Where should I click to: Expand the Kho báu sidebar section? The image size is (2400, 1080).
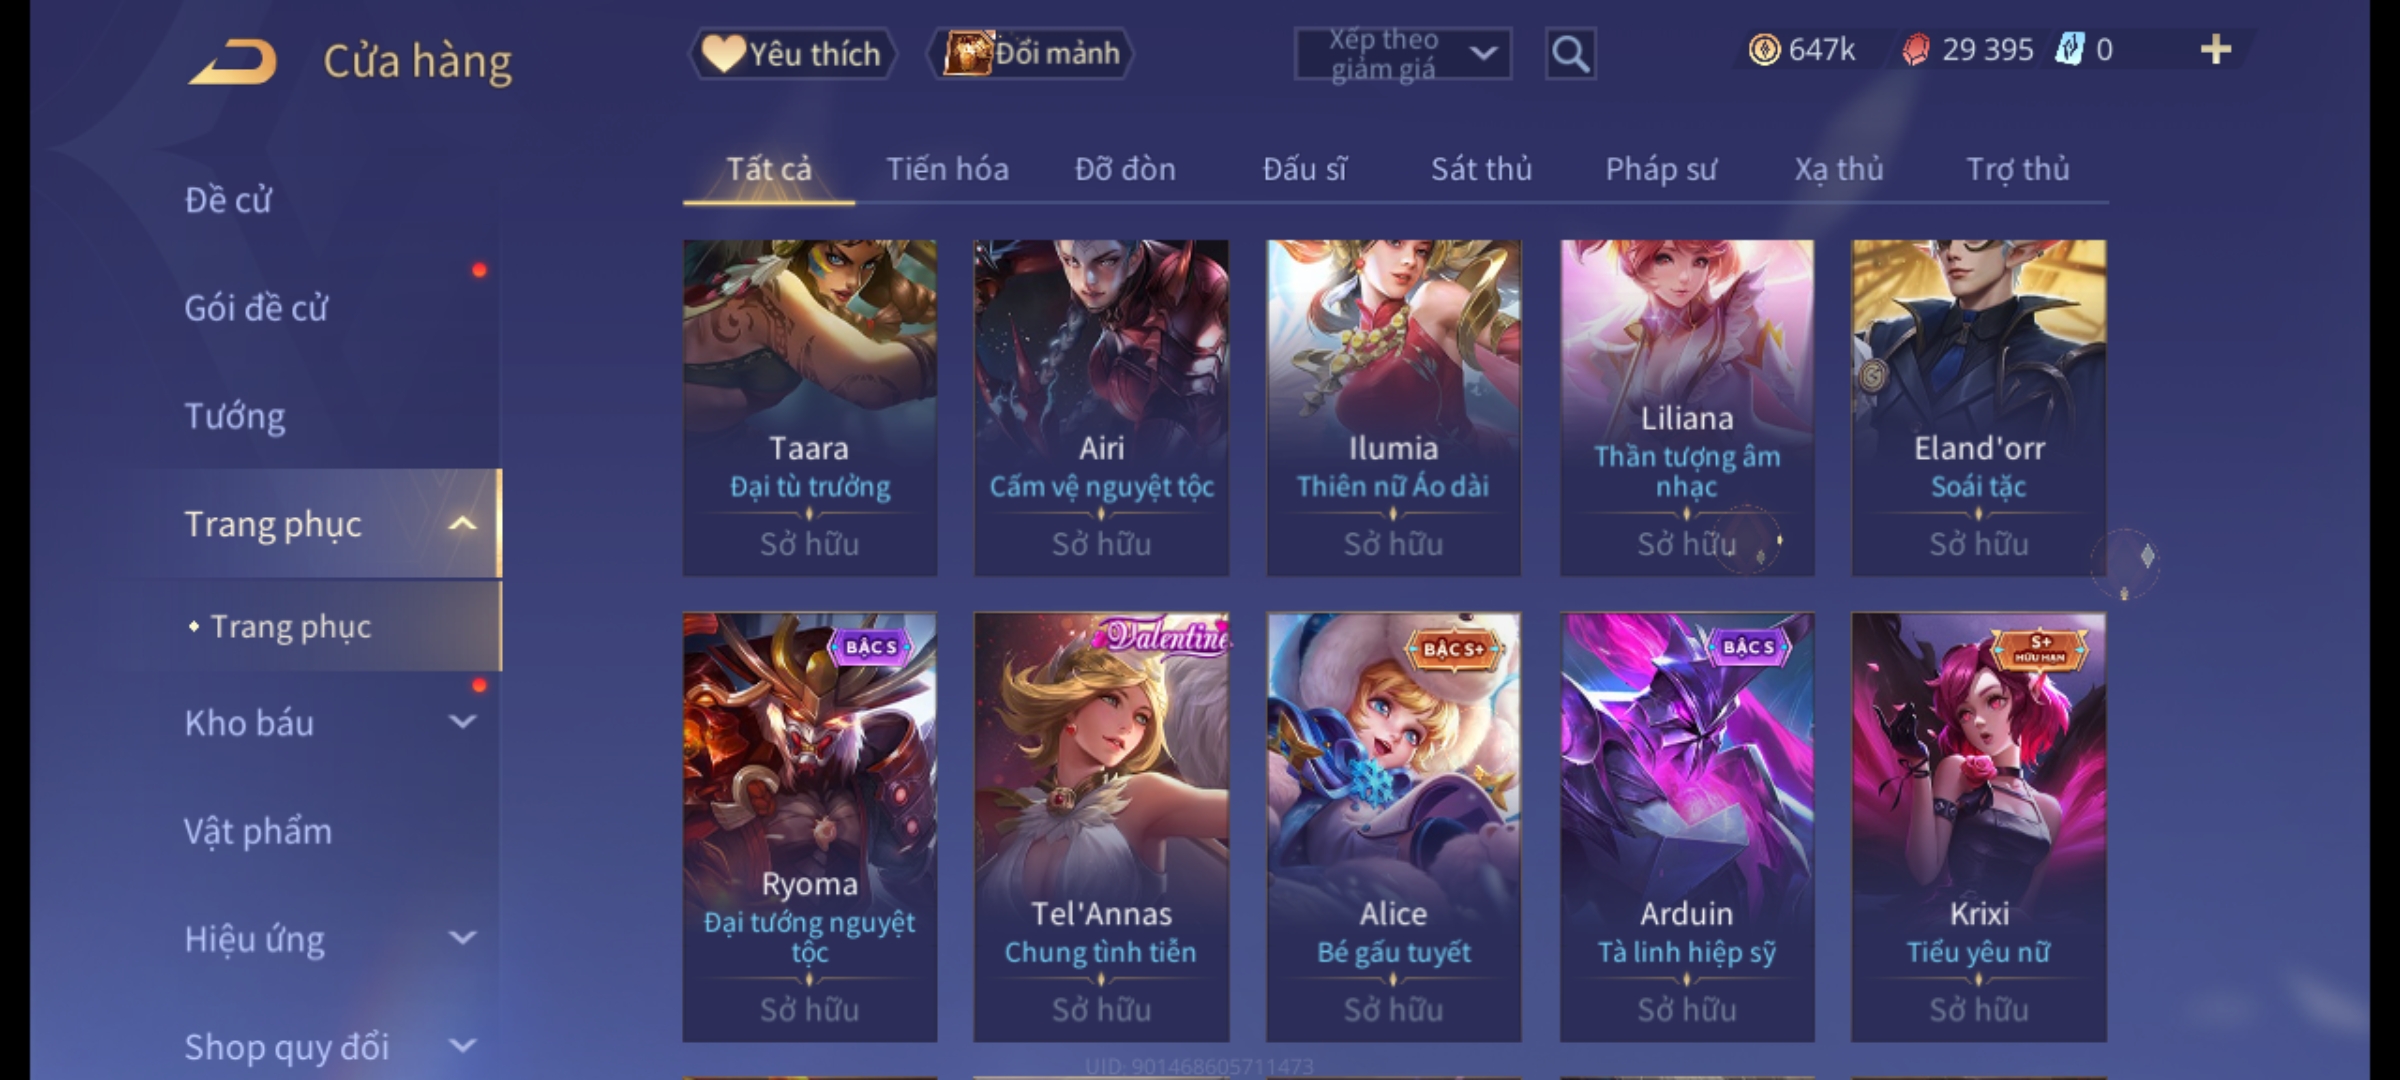[462, 721]
